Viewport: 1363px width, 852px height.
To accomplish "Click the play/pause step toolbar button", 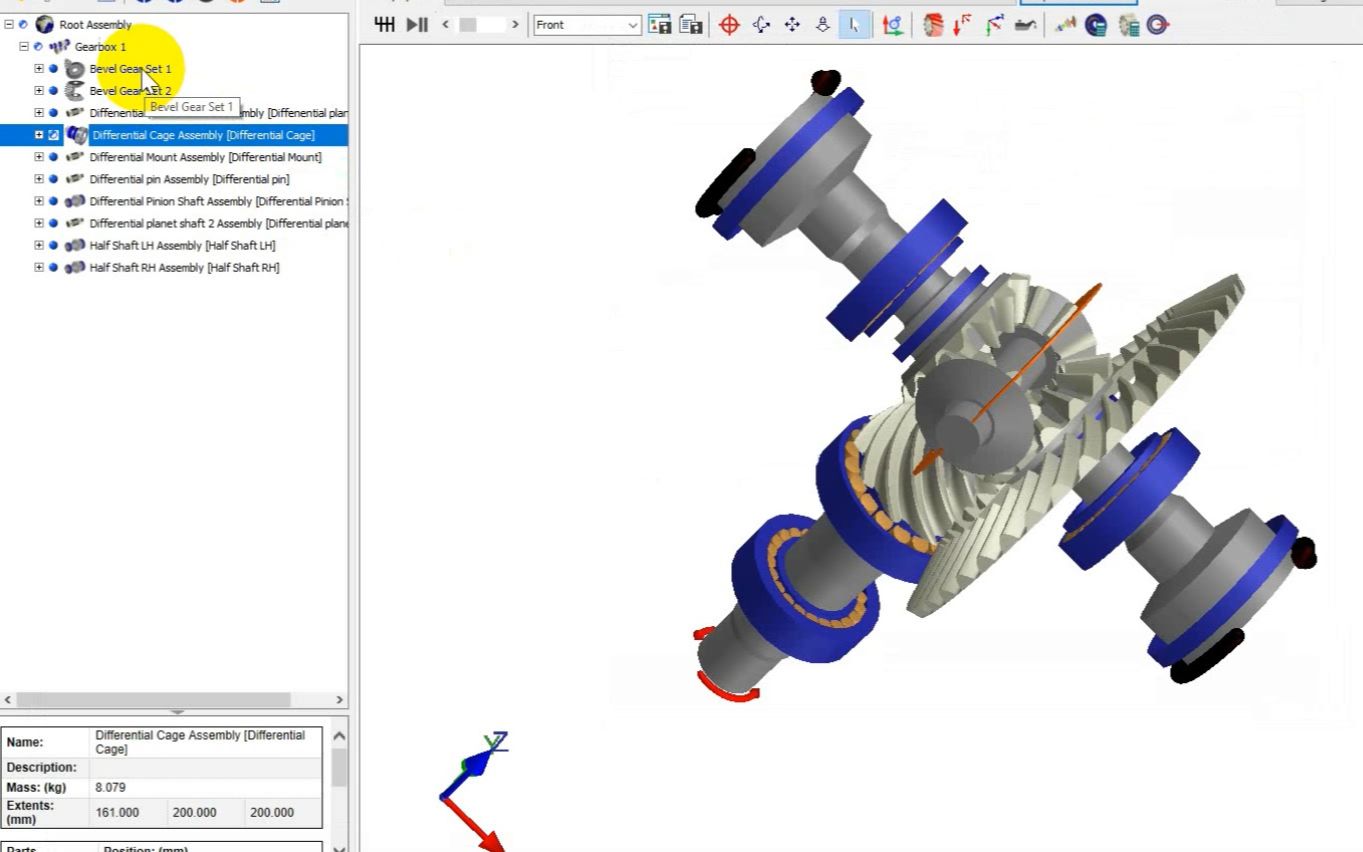I will (417, 25).
